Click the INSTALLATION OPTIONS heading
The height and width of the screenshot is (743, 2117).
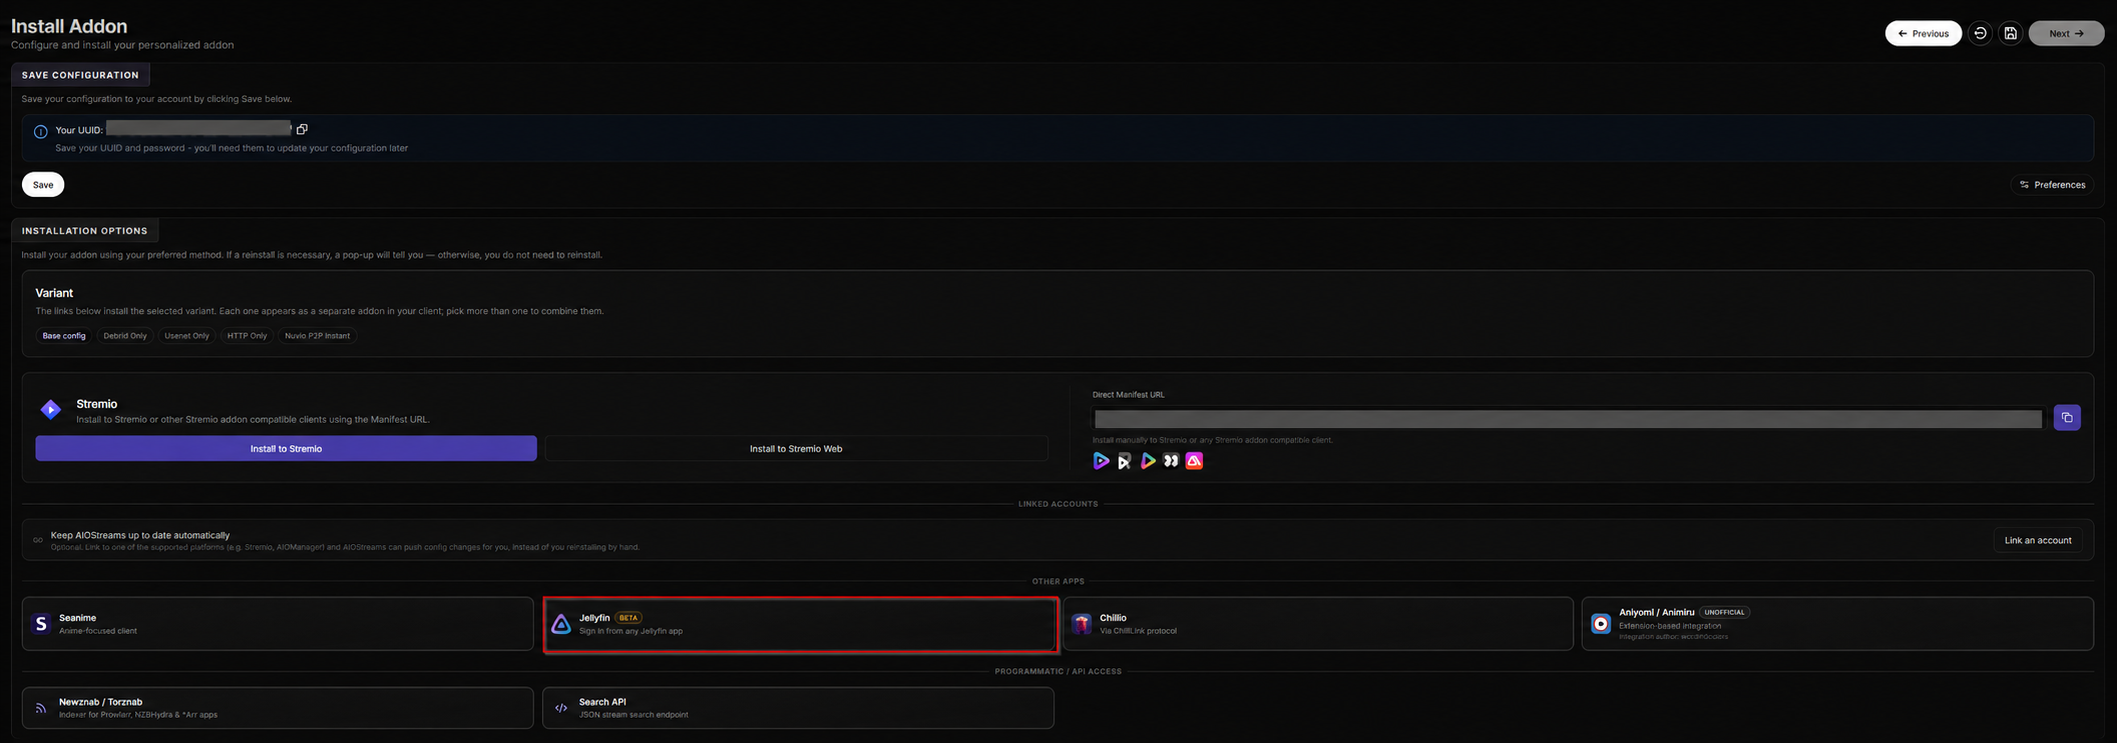click(85, 231)
